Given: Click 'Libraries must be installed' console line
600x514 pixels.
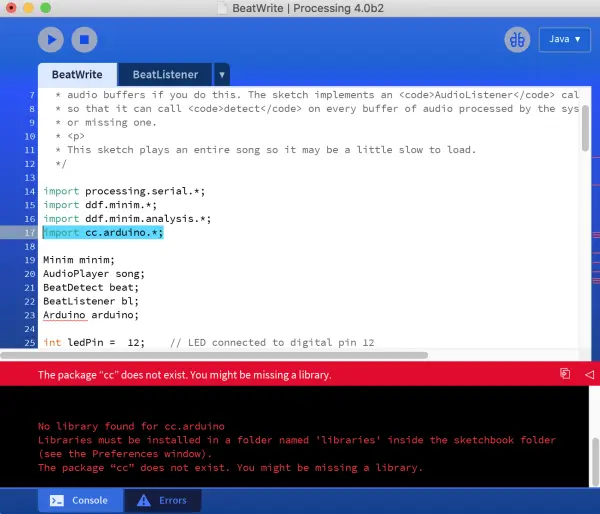Looking at the screenshot, I should tap(297, 440).
